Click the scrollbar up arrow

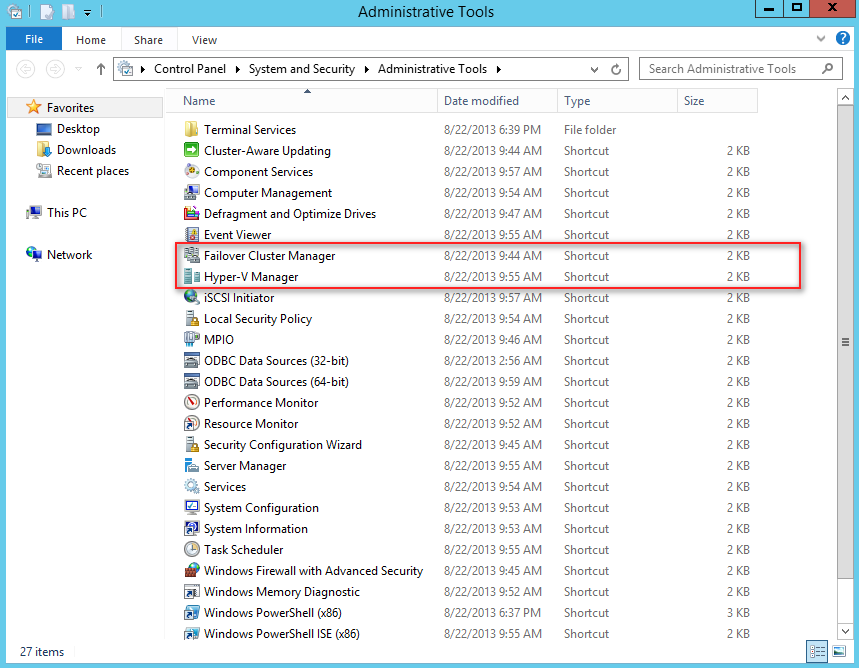pyautogui.click(x=845, y=98)
